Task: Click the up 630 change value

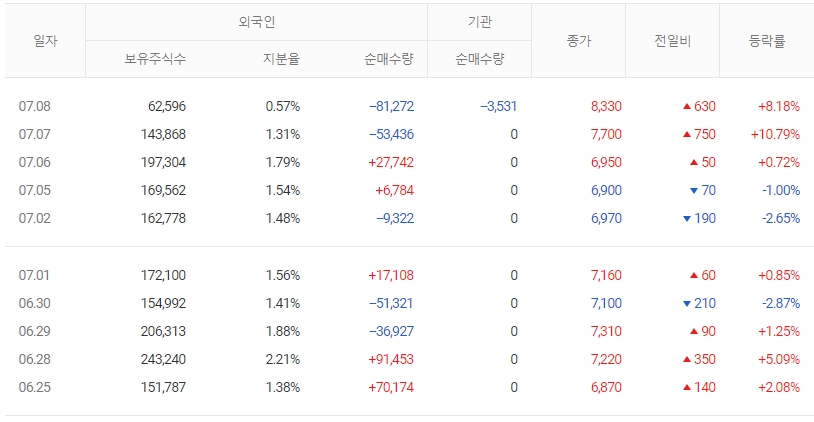Action: 699,106
